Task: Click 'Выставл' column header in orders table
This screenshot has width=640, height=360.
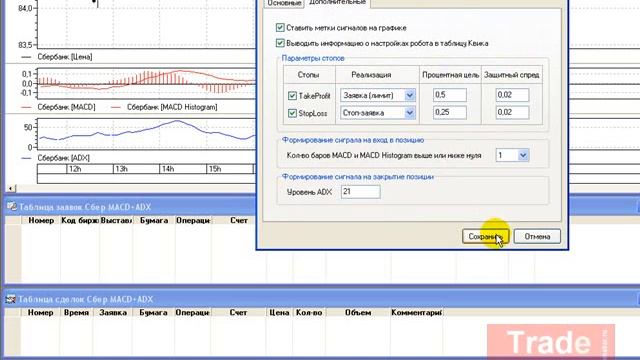Action: pyautogui.click(x=116, y=220)
